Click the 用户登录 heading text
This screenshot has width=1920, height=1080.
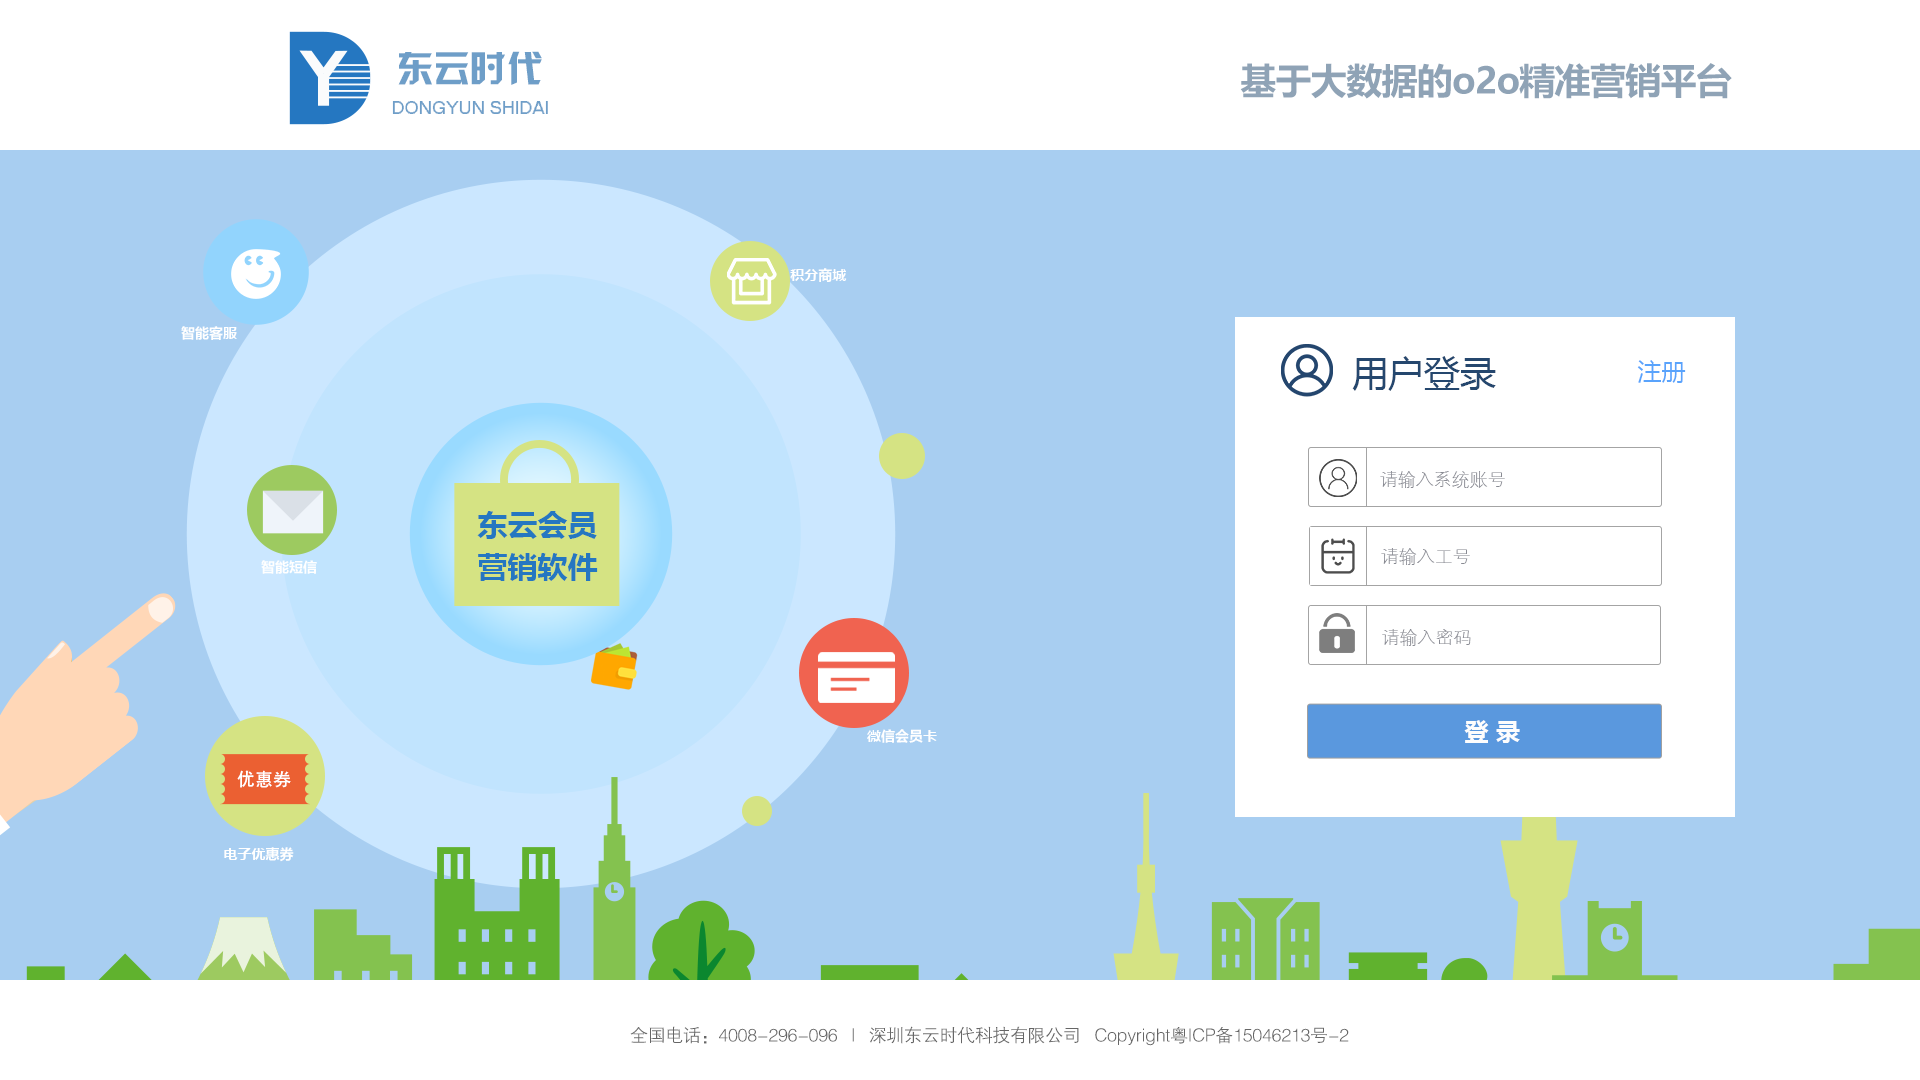tap(1424, 374)
